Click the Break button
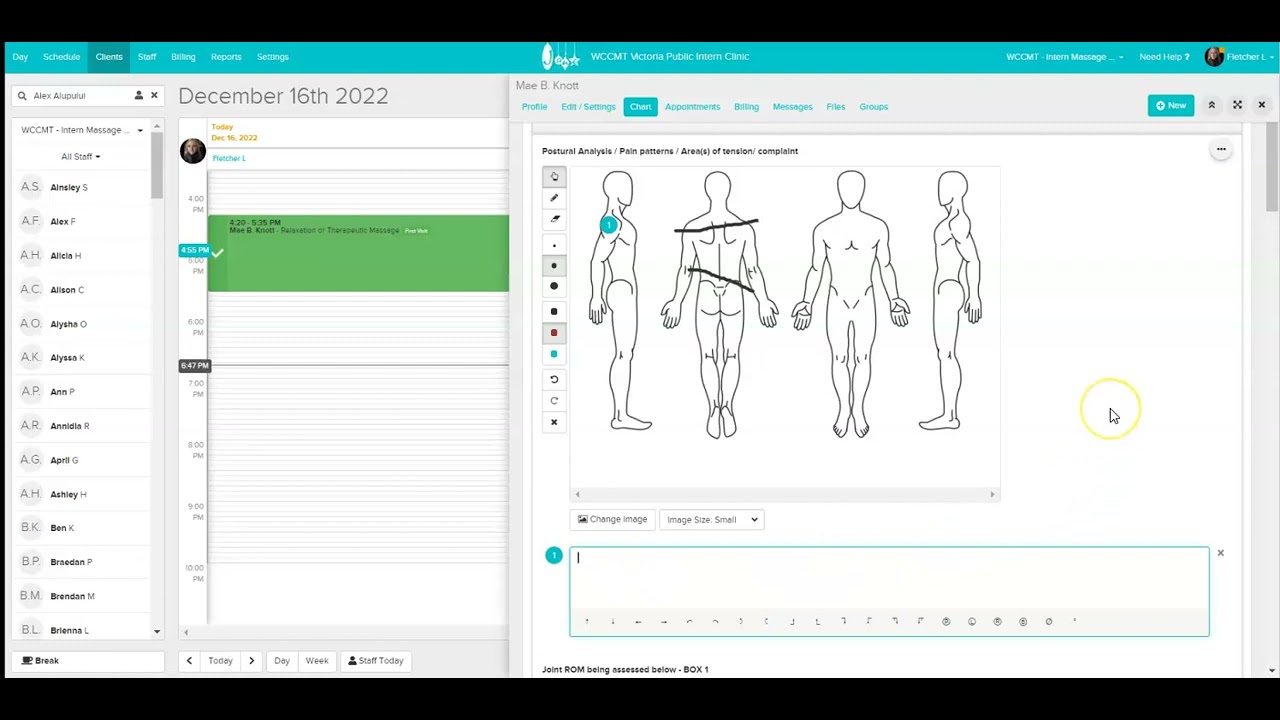The width and height of the screenshot is (1280, 720). tap(88, 661)
